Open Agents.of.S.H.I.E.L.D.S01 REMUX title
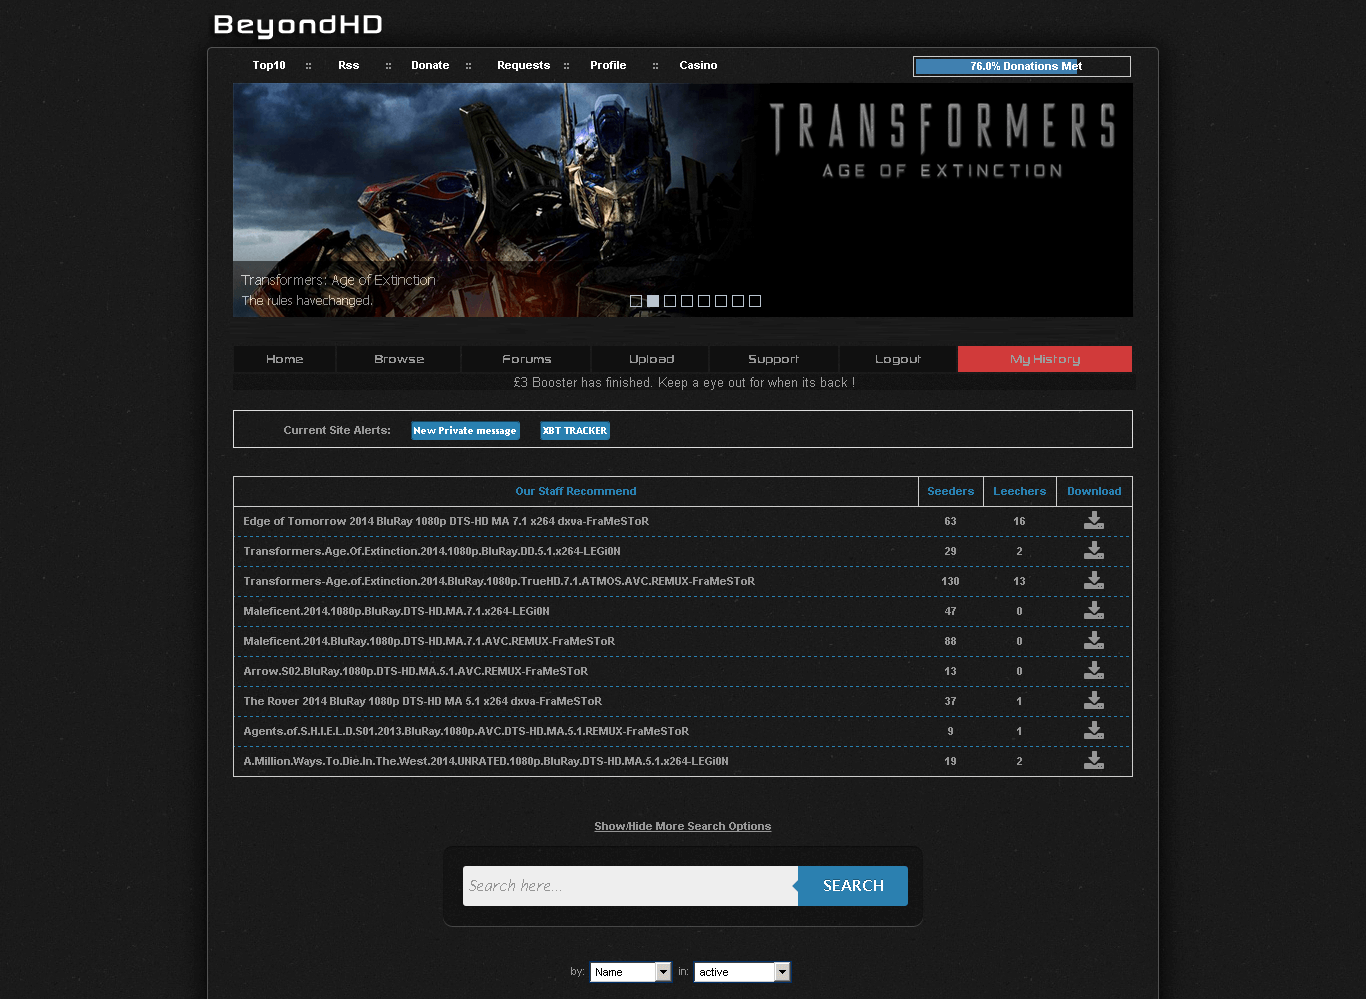The height and width of the screenshot is (999, 1366). 466,731
